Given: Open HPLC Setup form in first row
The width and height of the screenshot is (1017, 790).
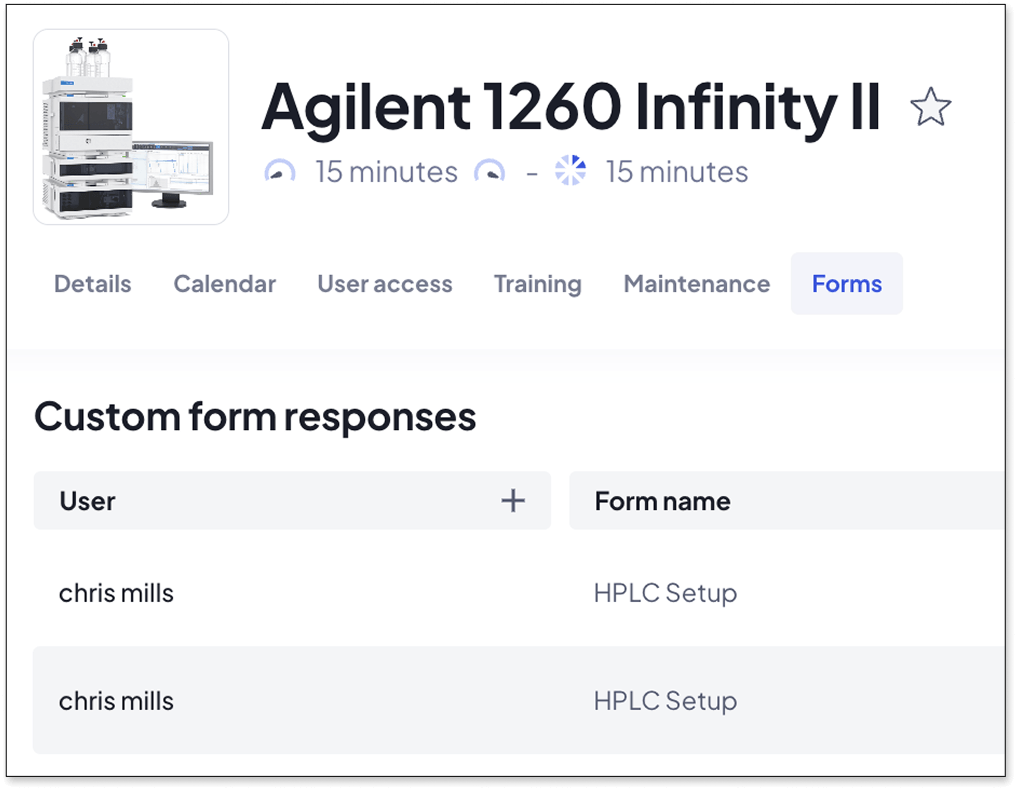Looking at the screenshot, I should click(665, 593).
